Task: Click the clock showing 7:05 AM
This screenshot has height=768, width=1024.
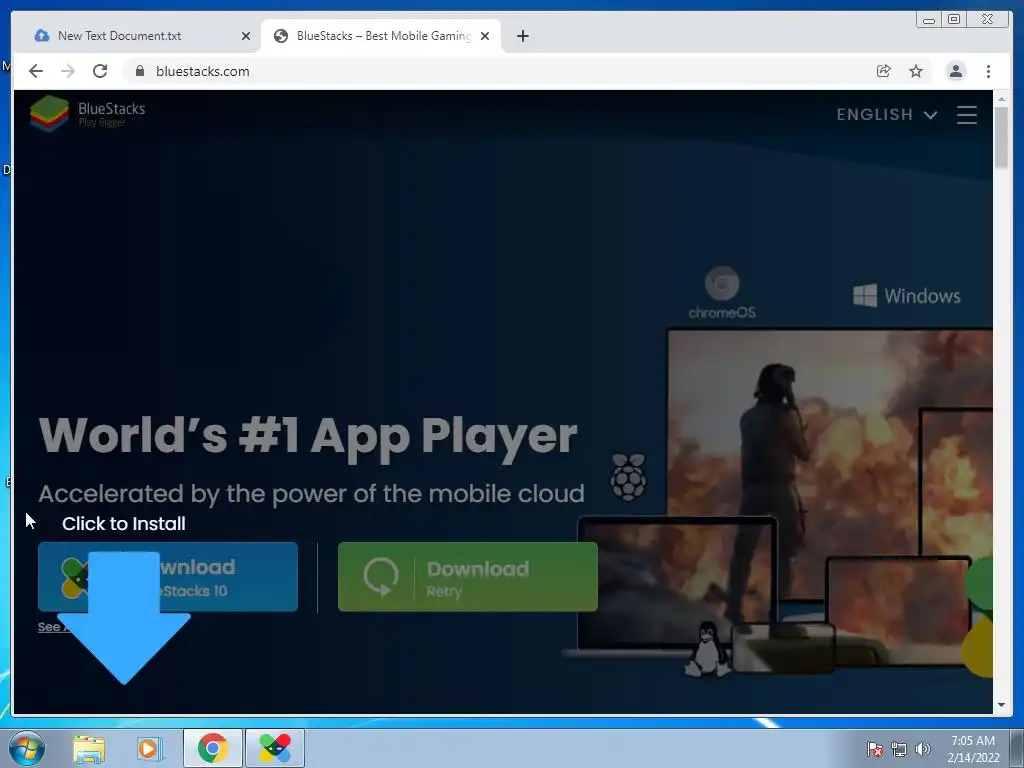Action: click(973, 749)
